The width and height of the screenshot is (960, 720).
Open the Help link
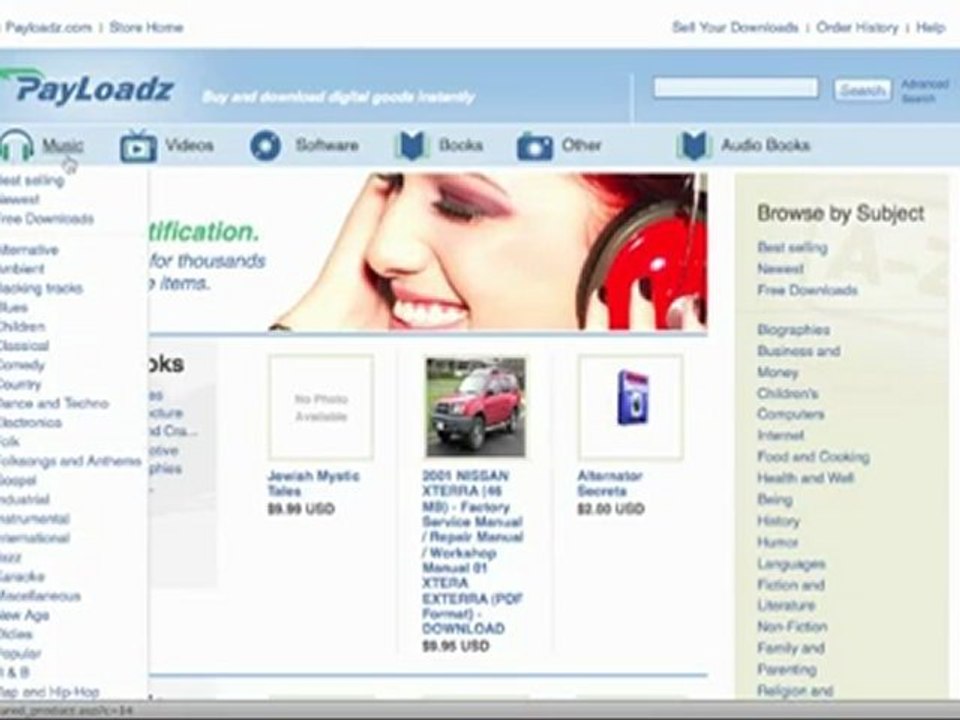tap(931, 28)
